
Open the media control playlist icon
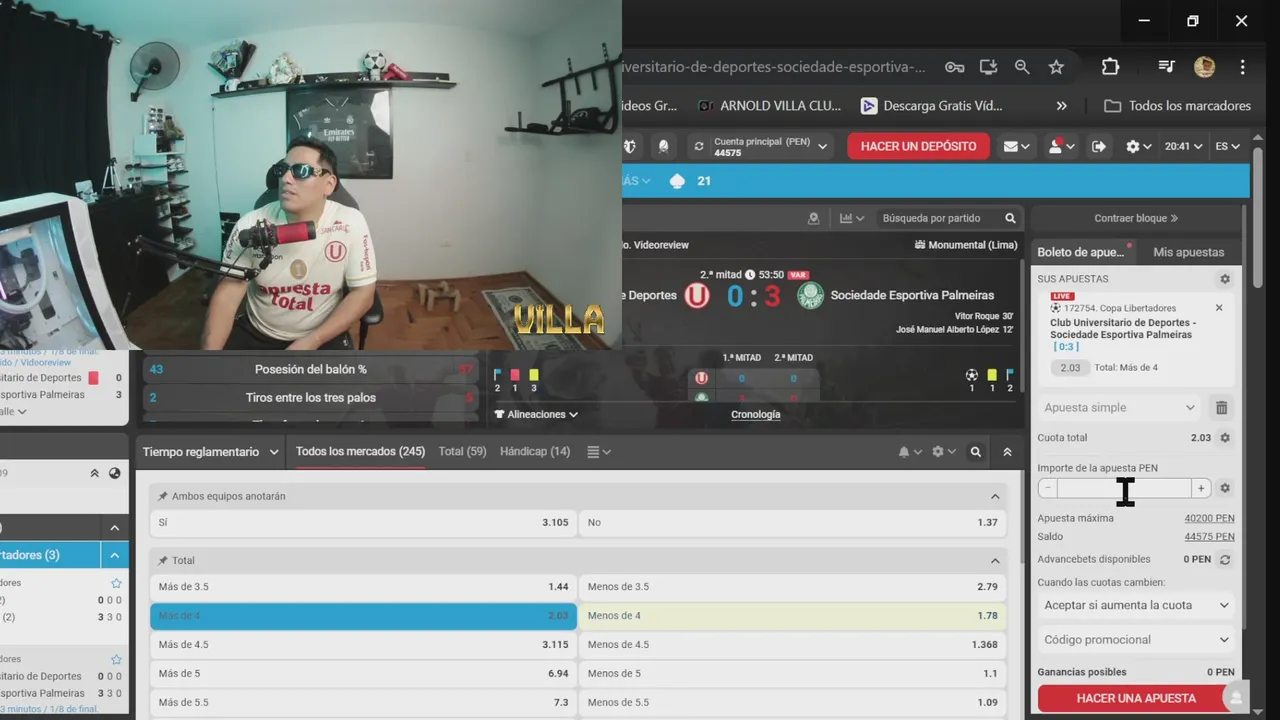(1166, 67)
